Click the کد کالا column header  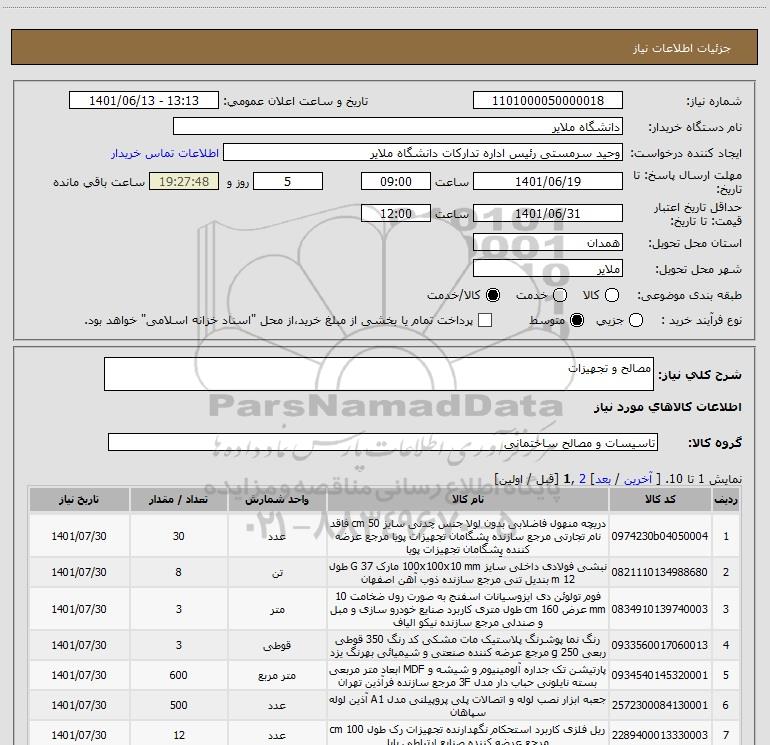[x=660, y=499]
